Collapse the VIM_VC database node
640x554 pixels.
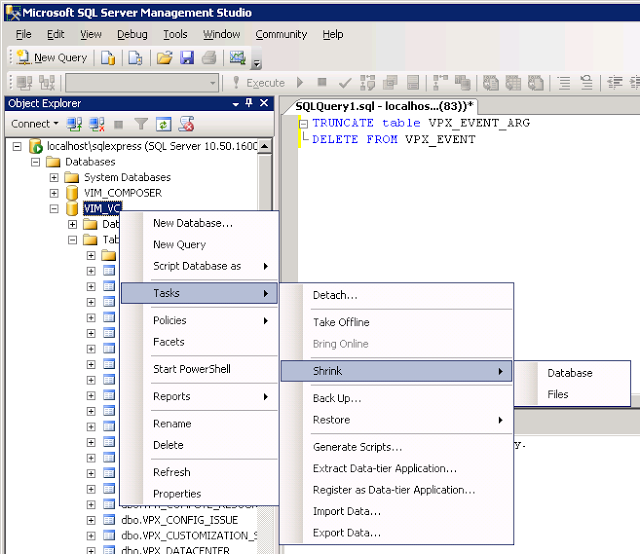pyautogui.click(x=55, y=209)
